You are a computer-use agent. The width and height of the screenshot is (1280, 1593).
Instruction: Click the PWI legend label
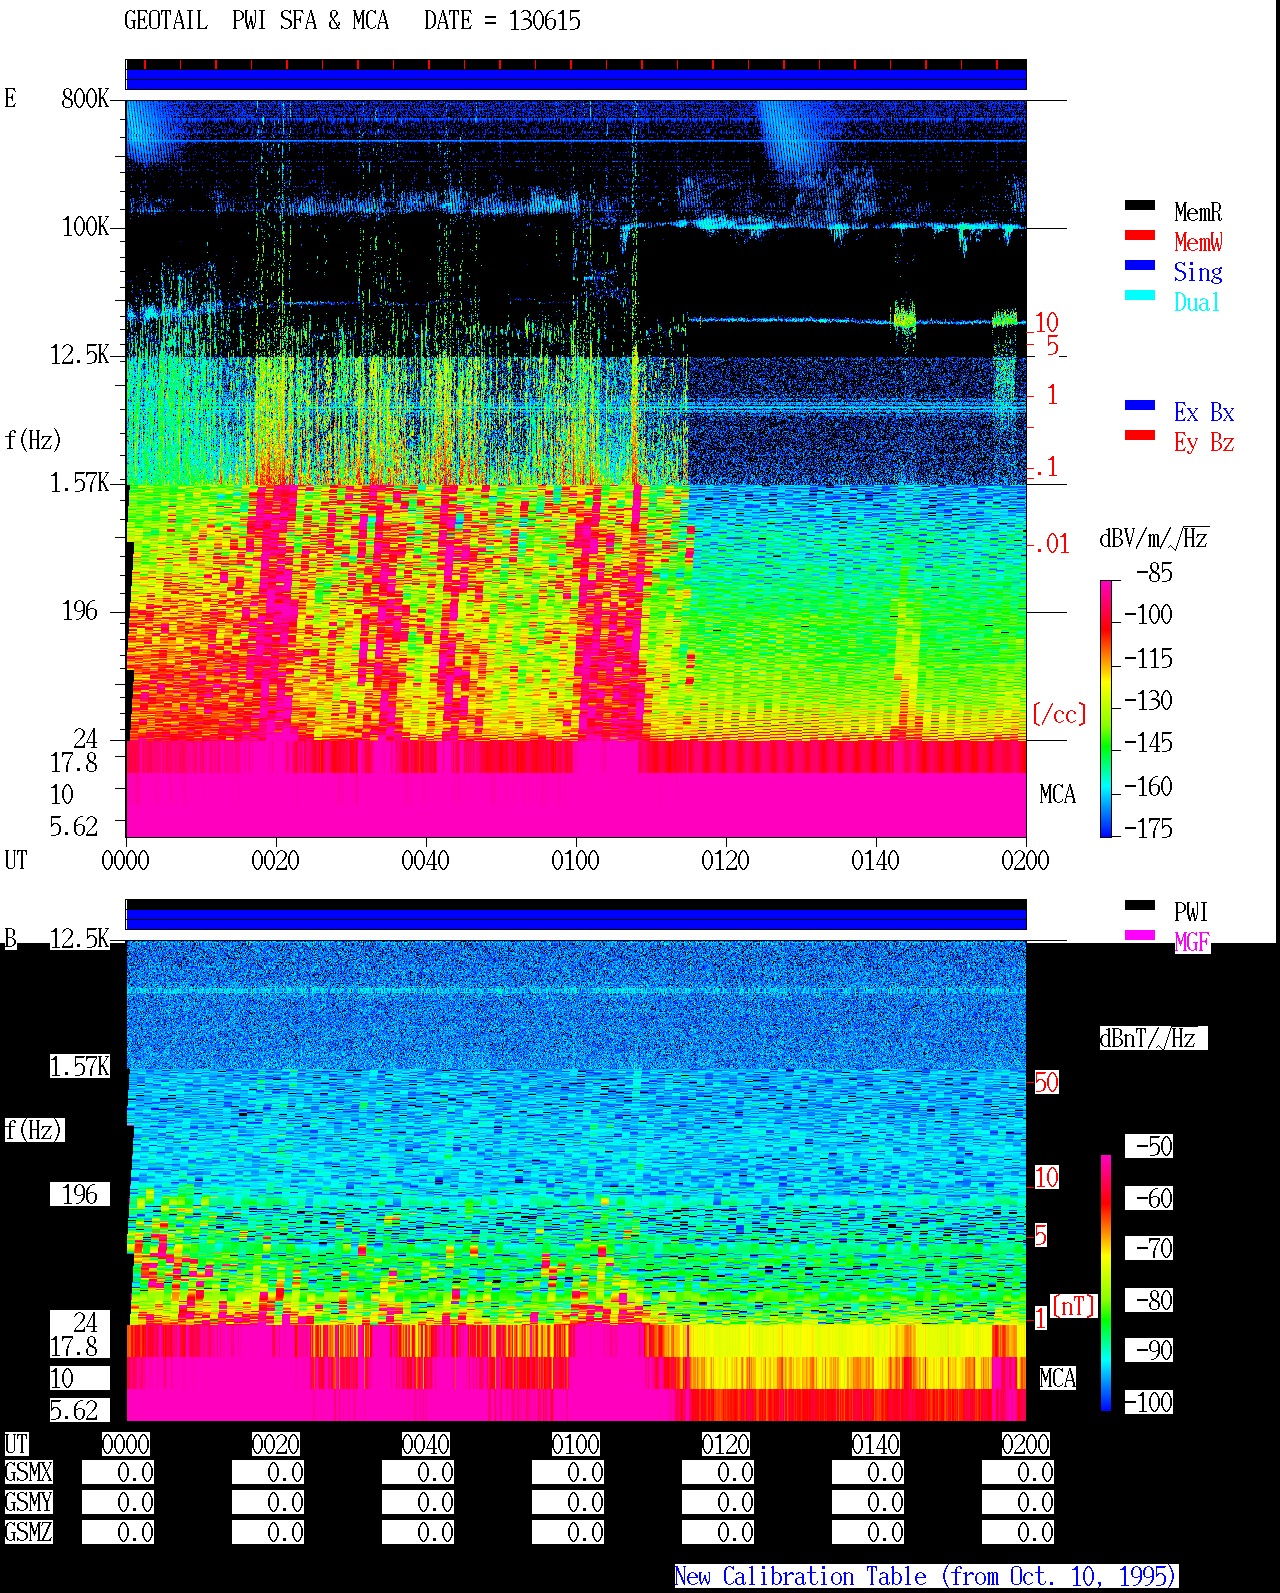[x=1191, y=912]
